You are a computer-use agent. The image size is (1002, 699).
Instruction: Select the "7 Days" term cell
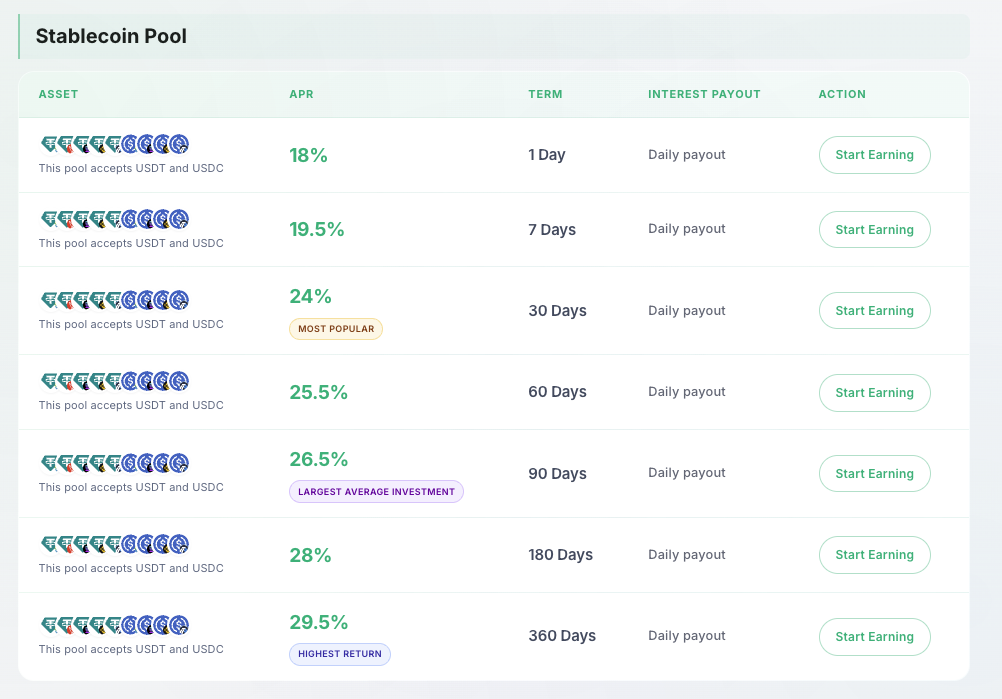pos(552,229)
